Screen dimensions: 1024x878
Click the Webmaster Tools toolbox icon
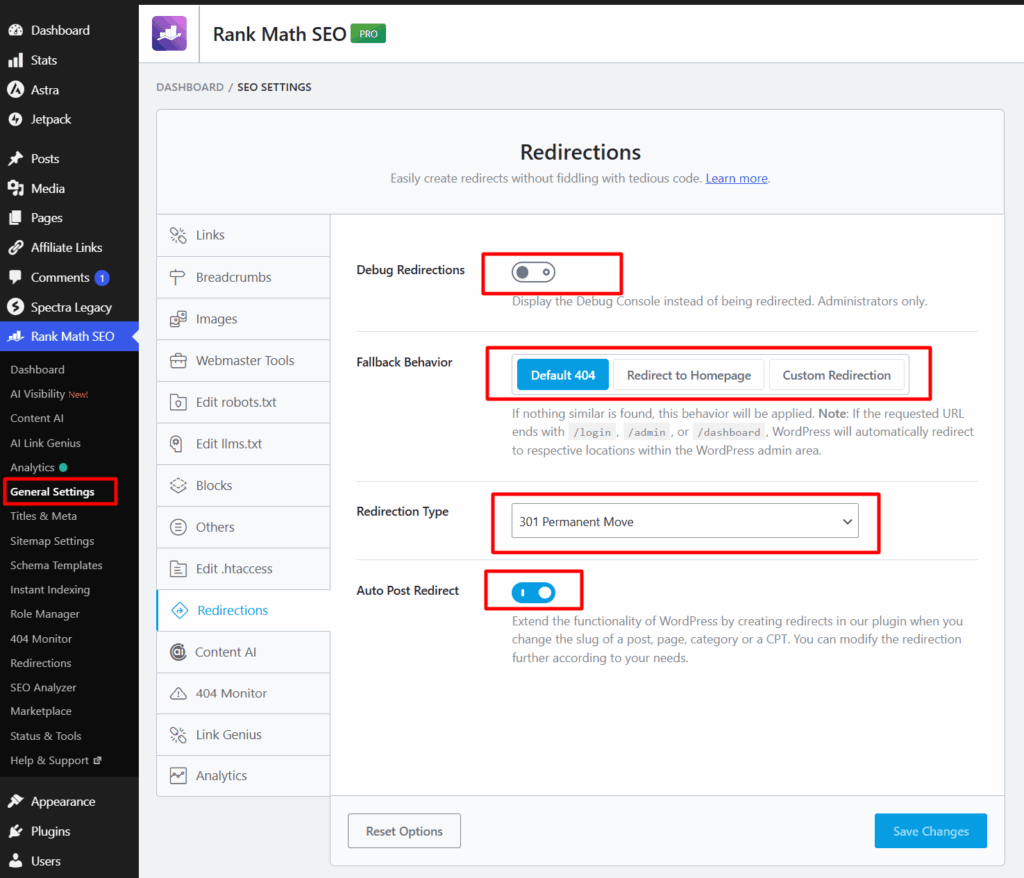tap(178, 361)
